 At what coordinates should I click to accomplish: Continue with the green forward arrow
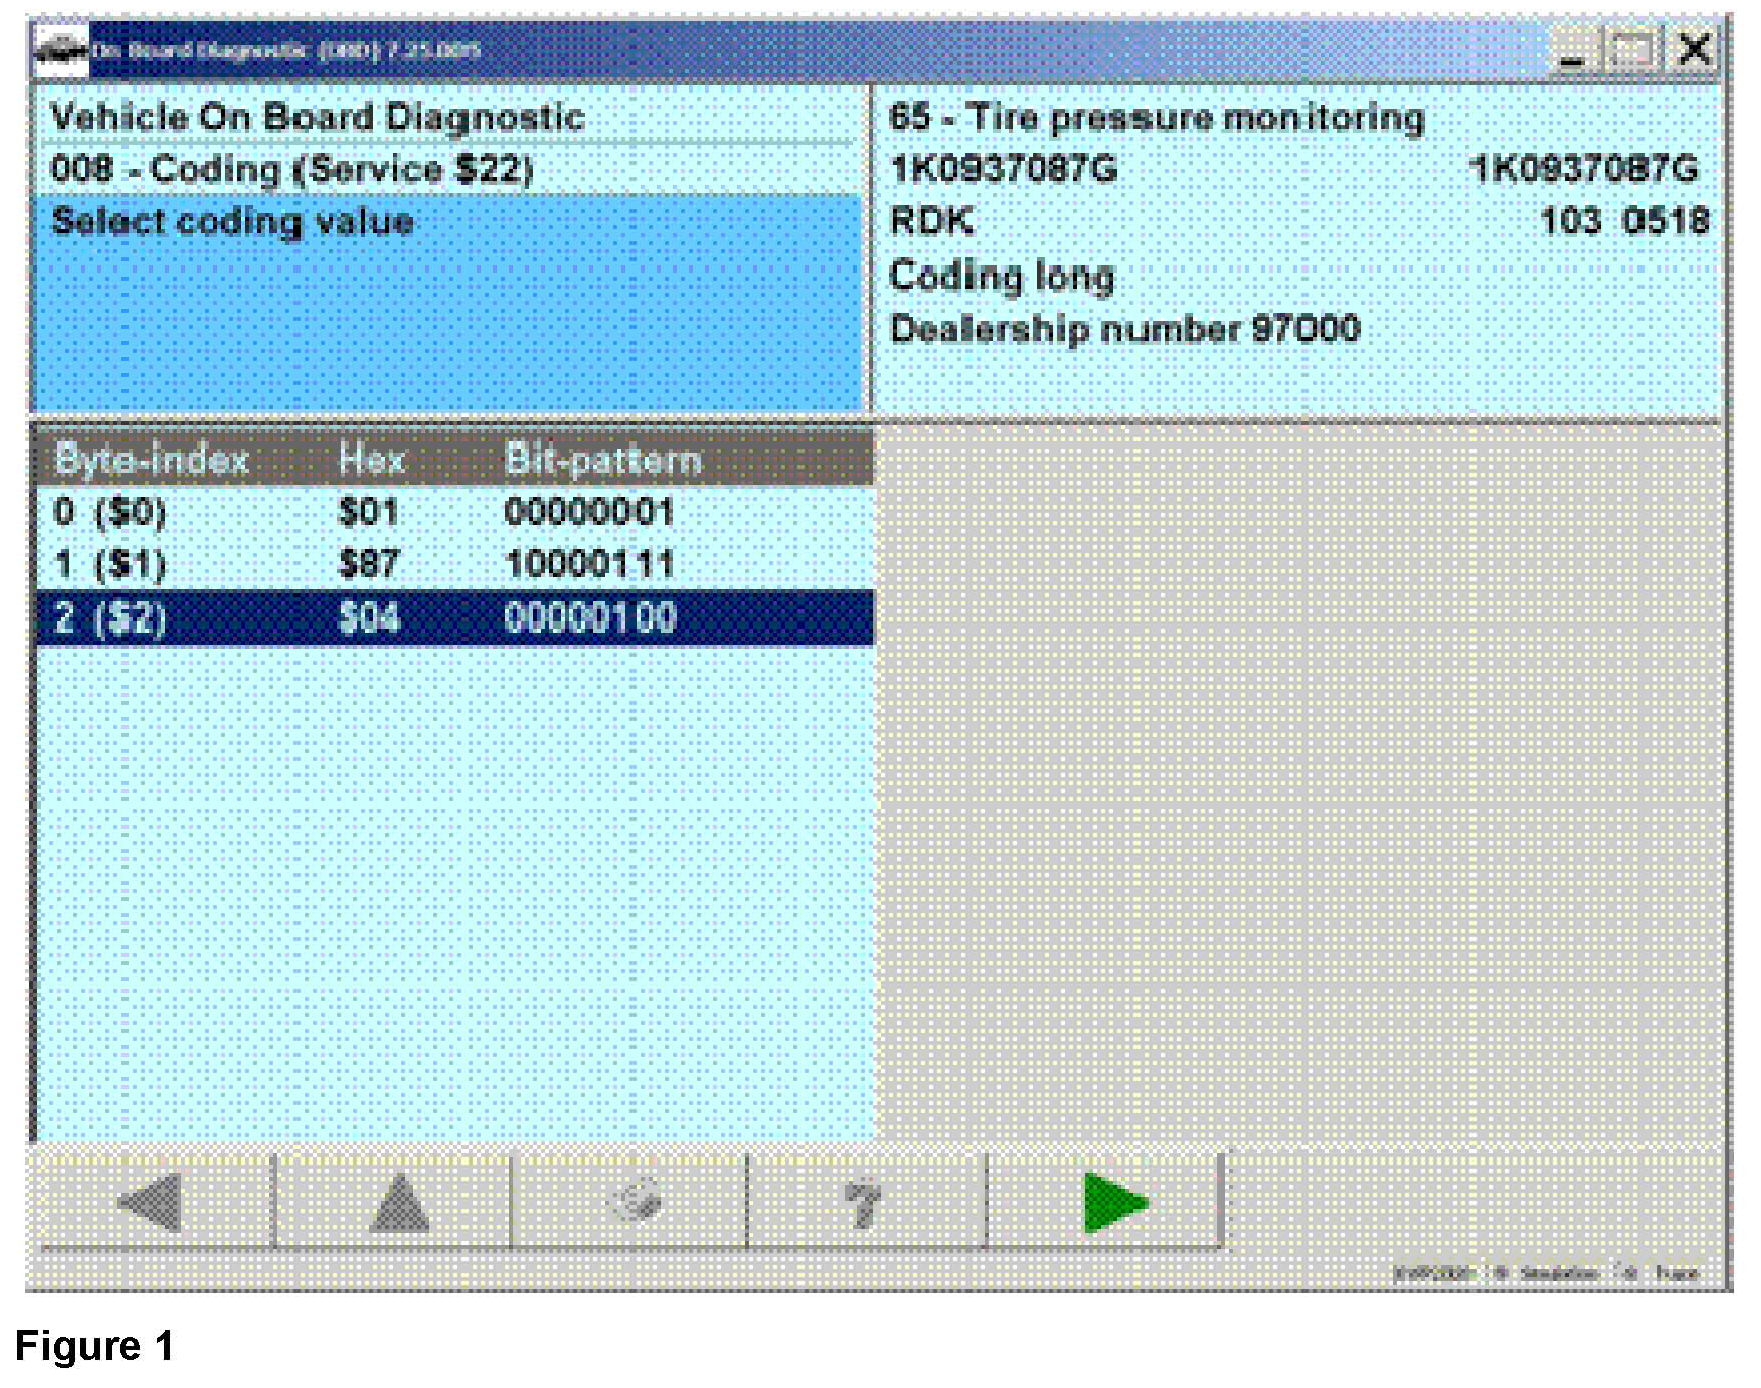pos(1113,1201)
